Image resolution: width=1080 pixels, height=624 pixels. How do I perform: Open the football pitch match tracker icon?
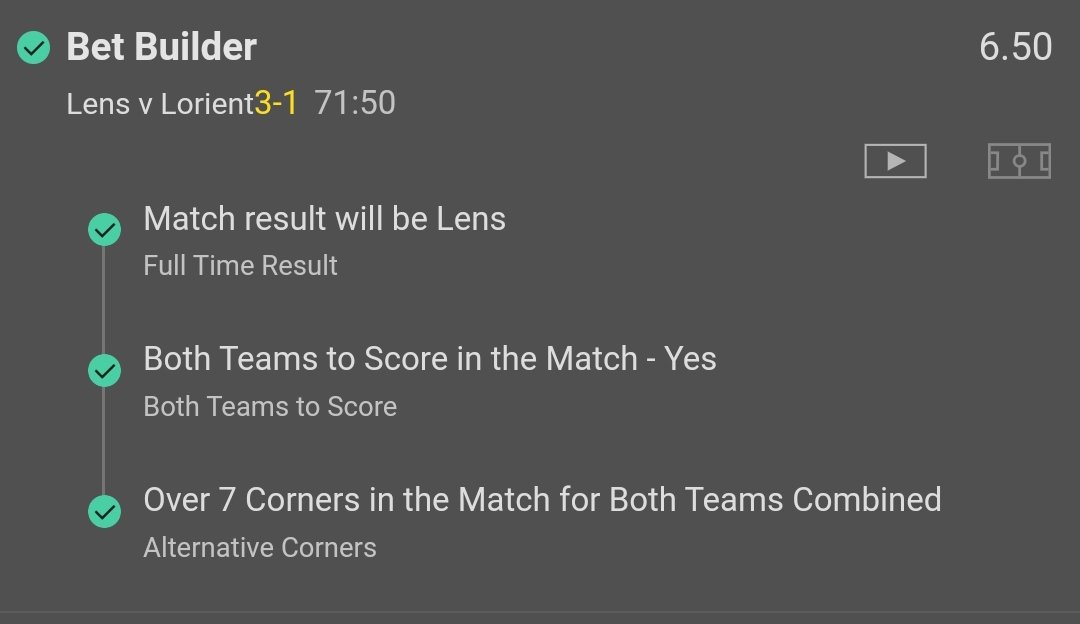tap(1019, 161)
